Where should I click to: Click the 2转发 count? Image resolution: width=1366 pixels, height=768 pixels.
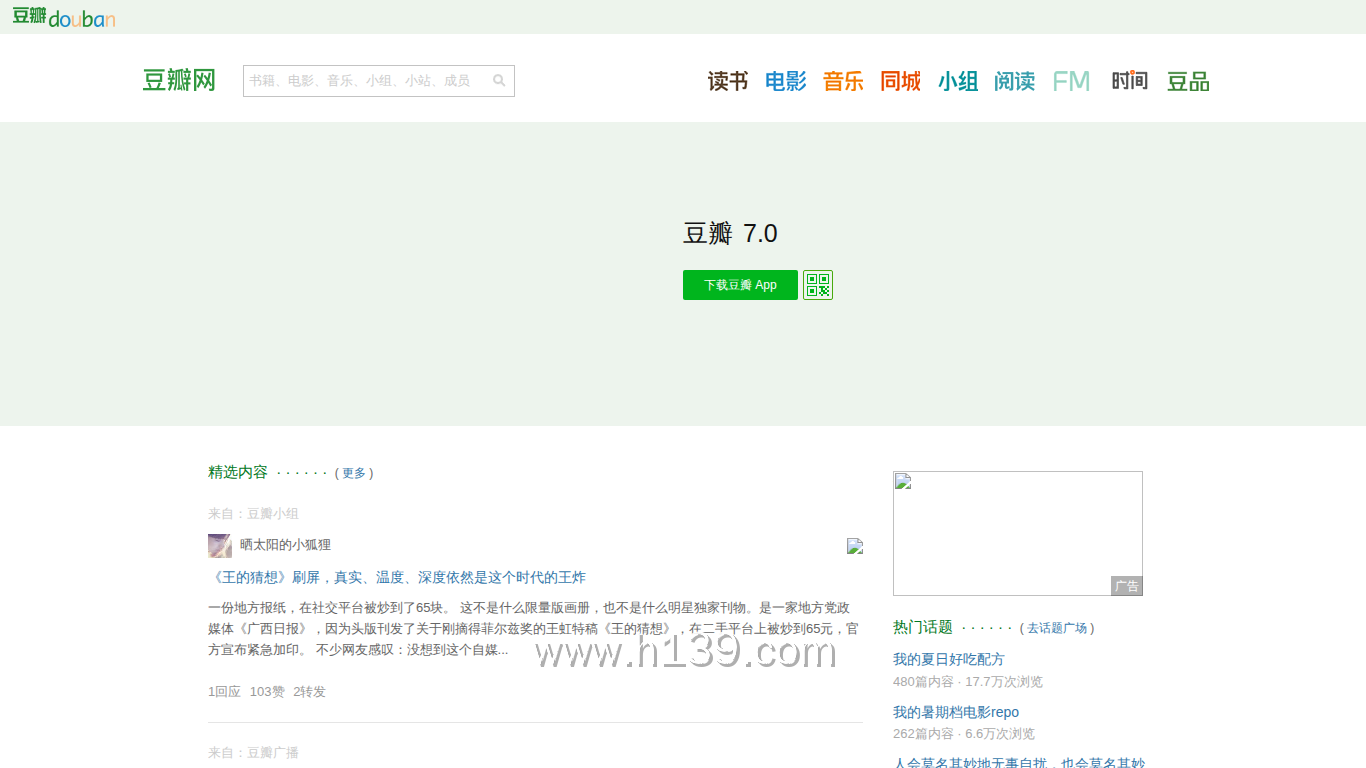[x=309, y=692]
